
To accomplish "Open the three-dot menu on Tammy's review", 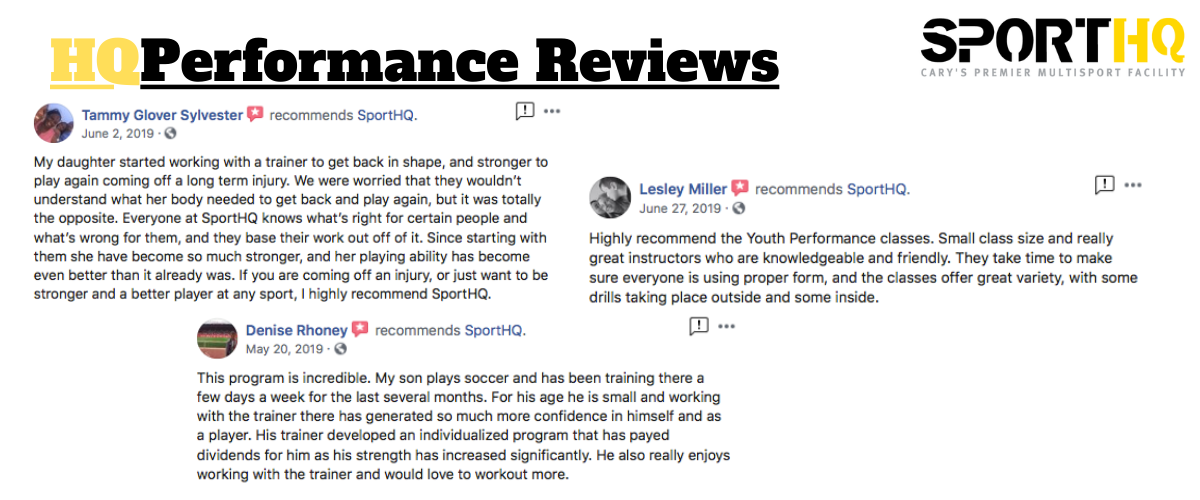I will (552, 110).
